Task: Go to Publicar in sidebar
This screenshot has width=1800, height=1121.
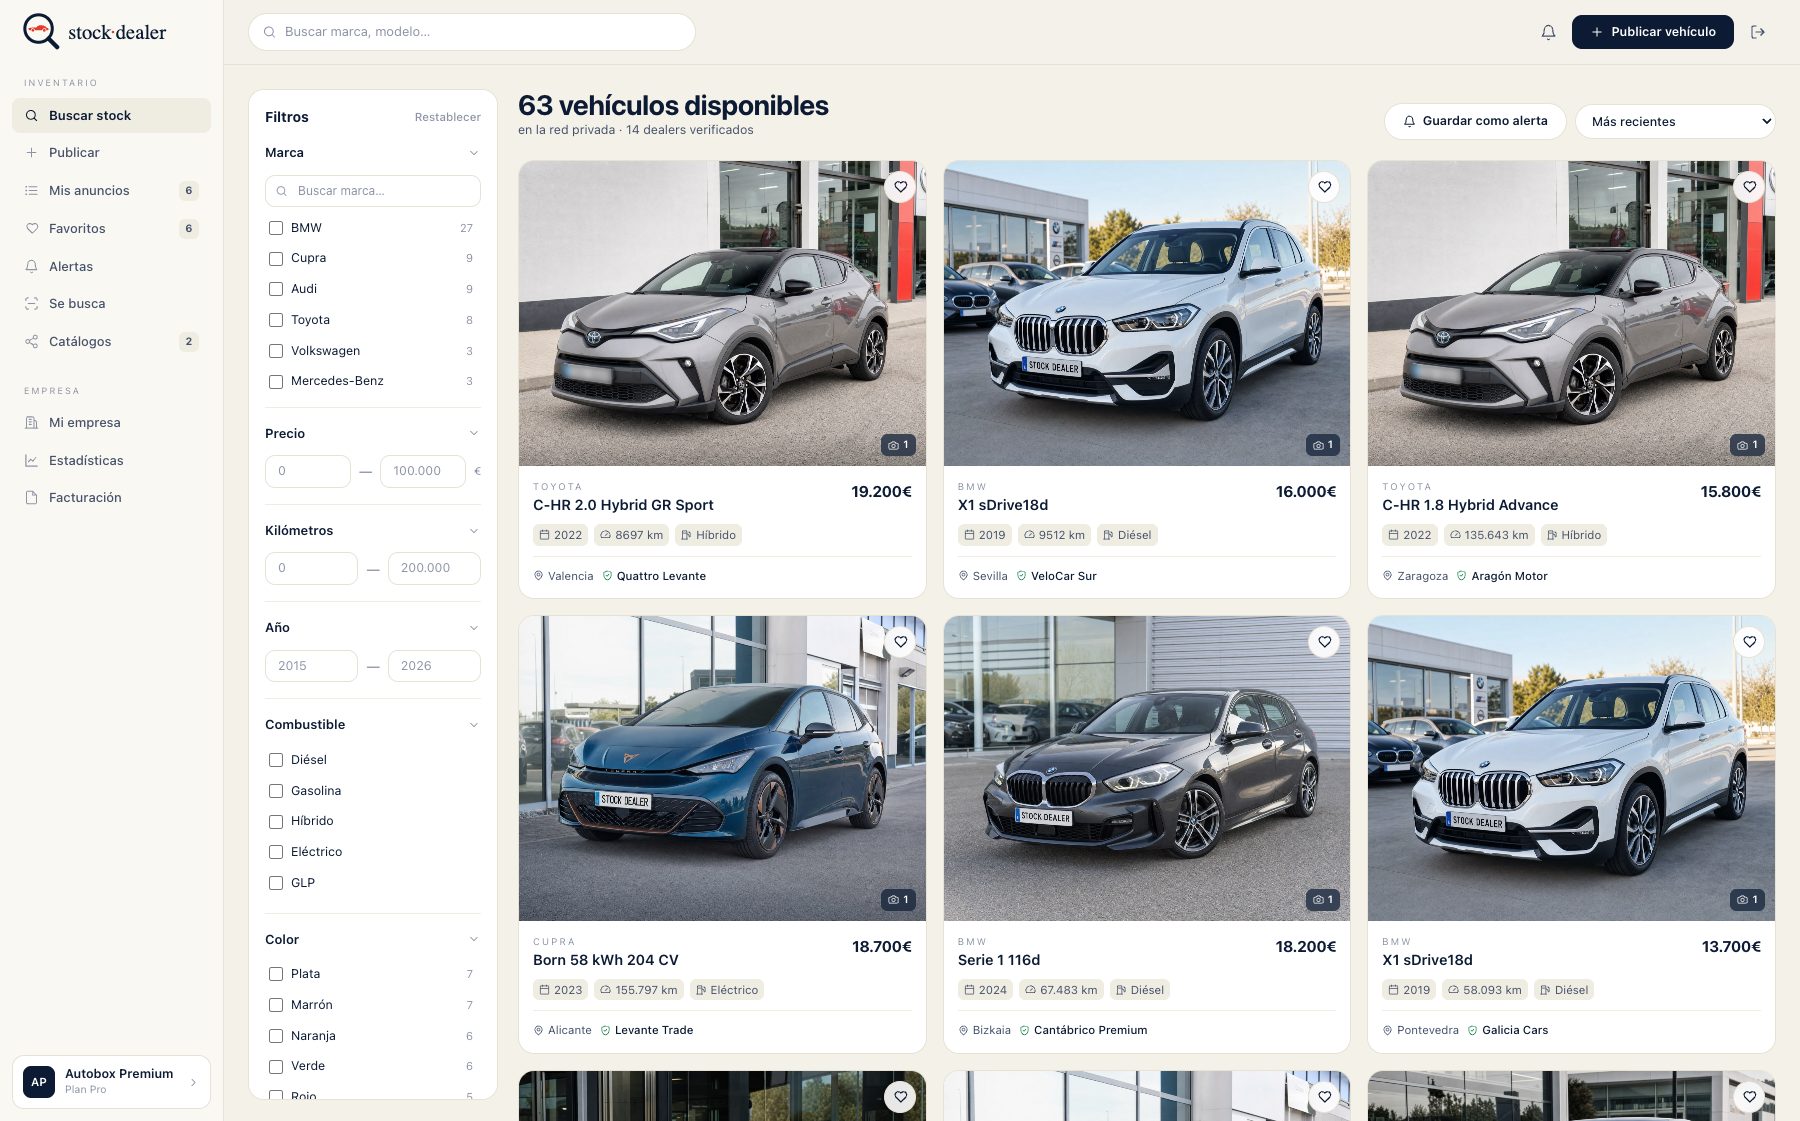Action: click(x=111, y=153)
